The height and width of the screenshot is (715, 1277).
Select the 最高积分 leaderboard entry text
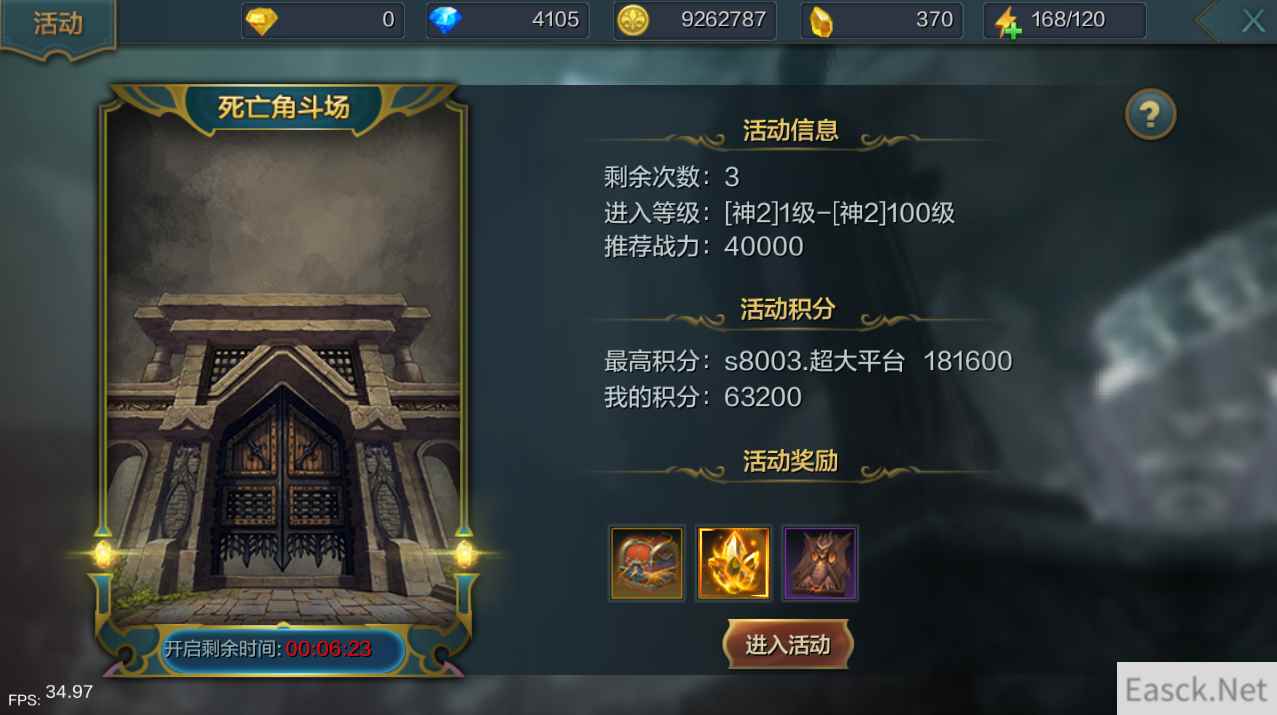[x=808, y=361]
